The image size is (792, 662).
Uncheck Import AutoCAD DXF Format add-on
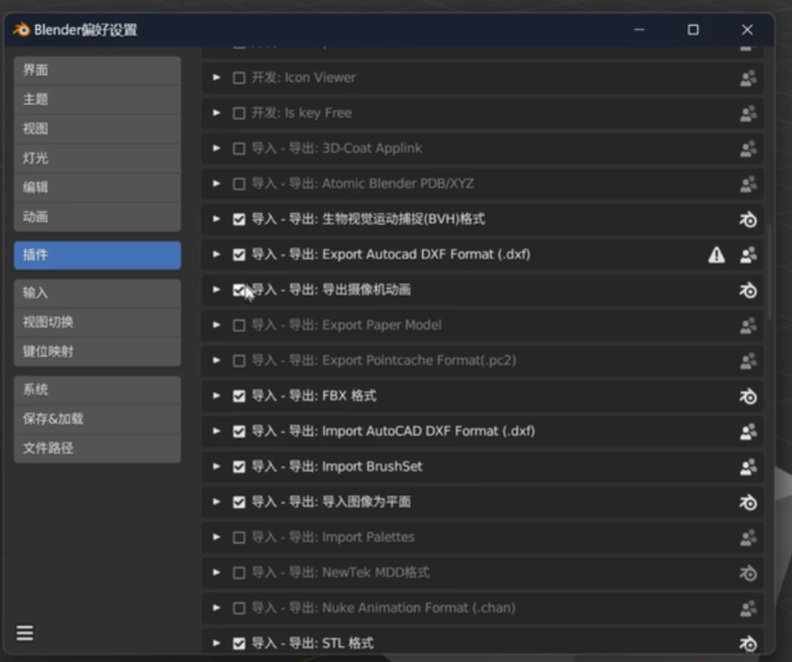point(239,431)
